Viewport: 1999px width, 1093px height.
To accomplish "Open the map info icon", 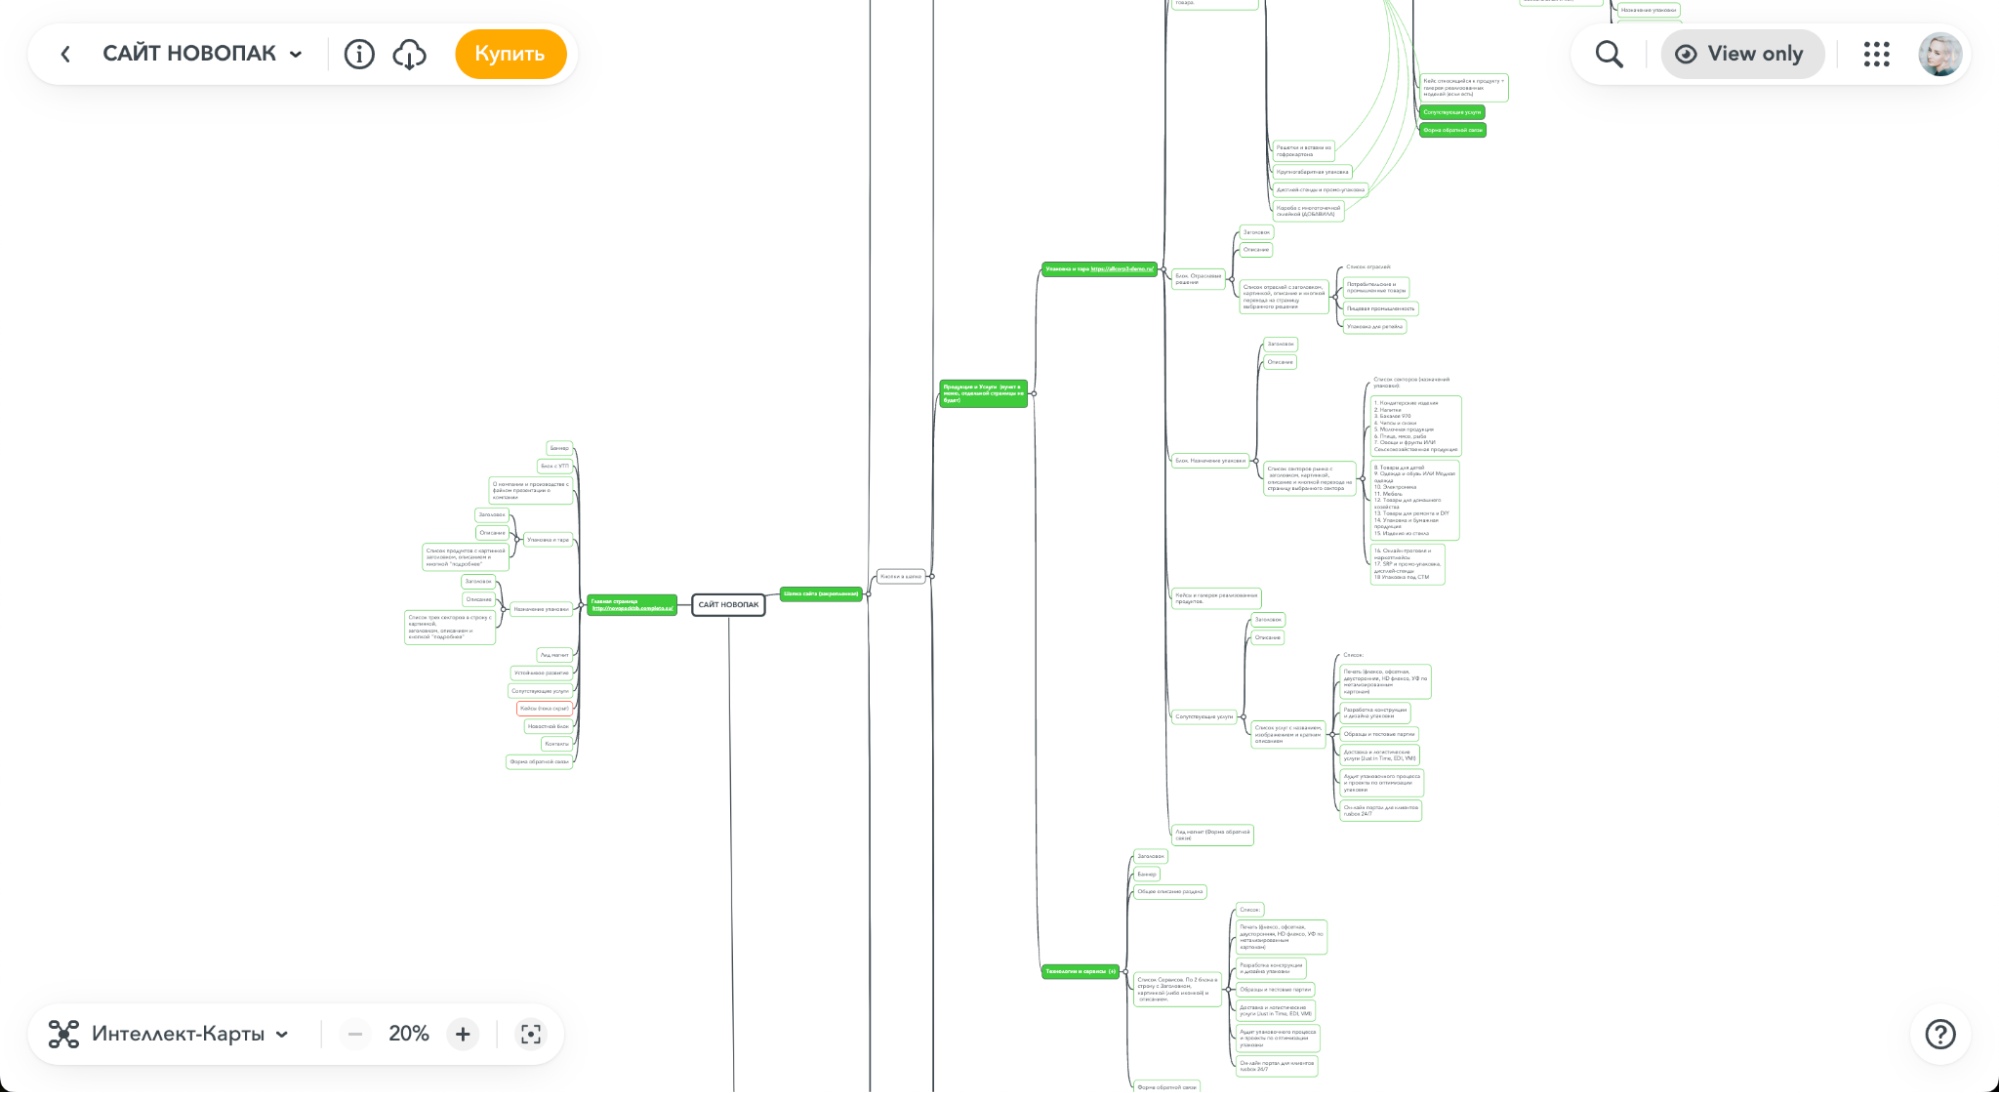I will [x=359, y=54].
